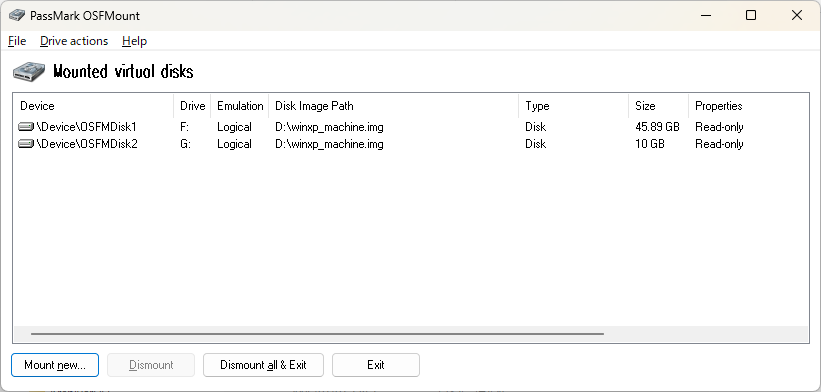
Task: Open the Help menu
Action: [x=134, y=41]
